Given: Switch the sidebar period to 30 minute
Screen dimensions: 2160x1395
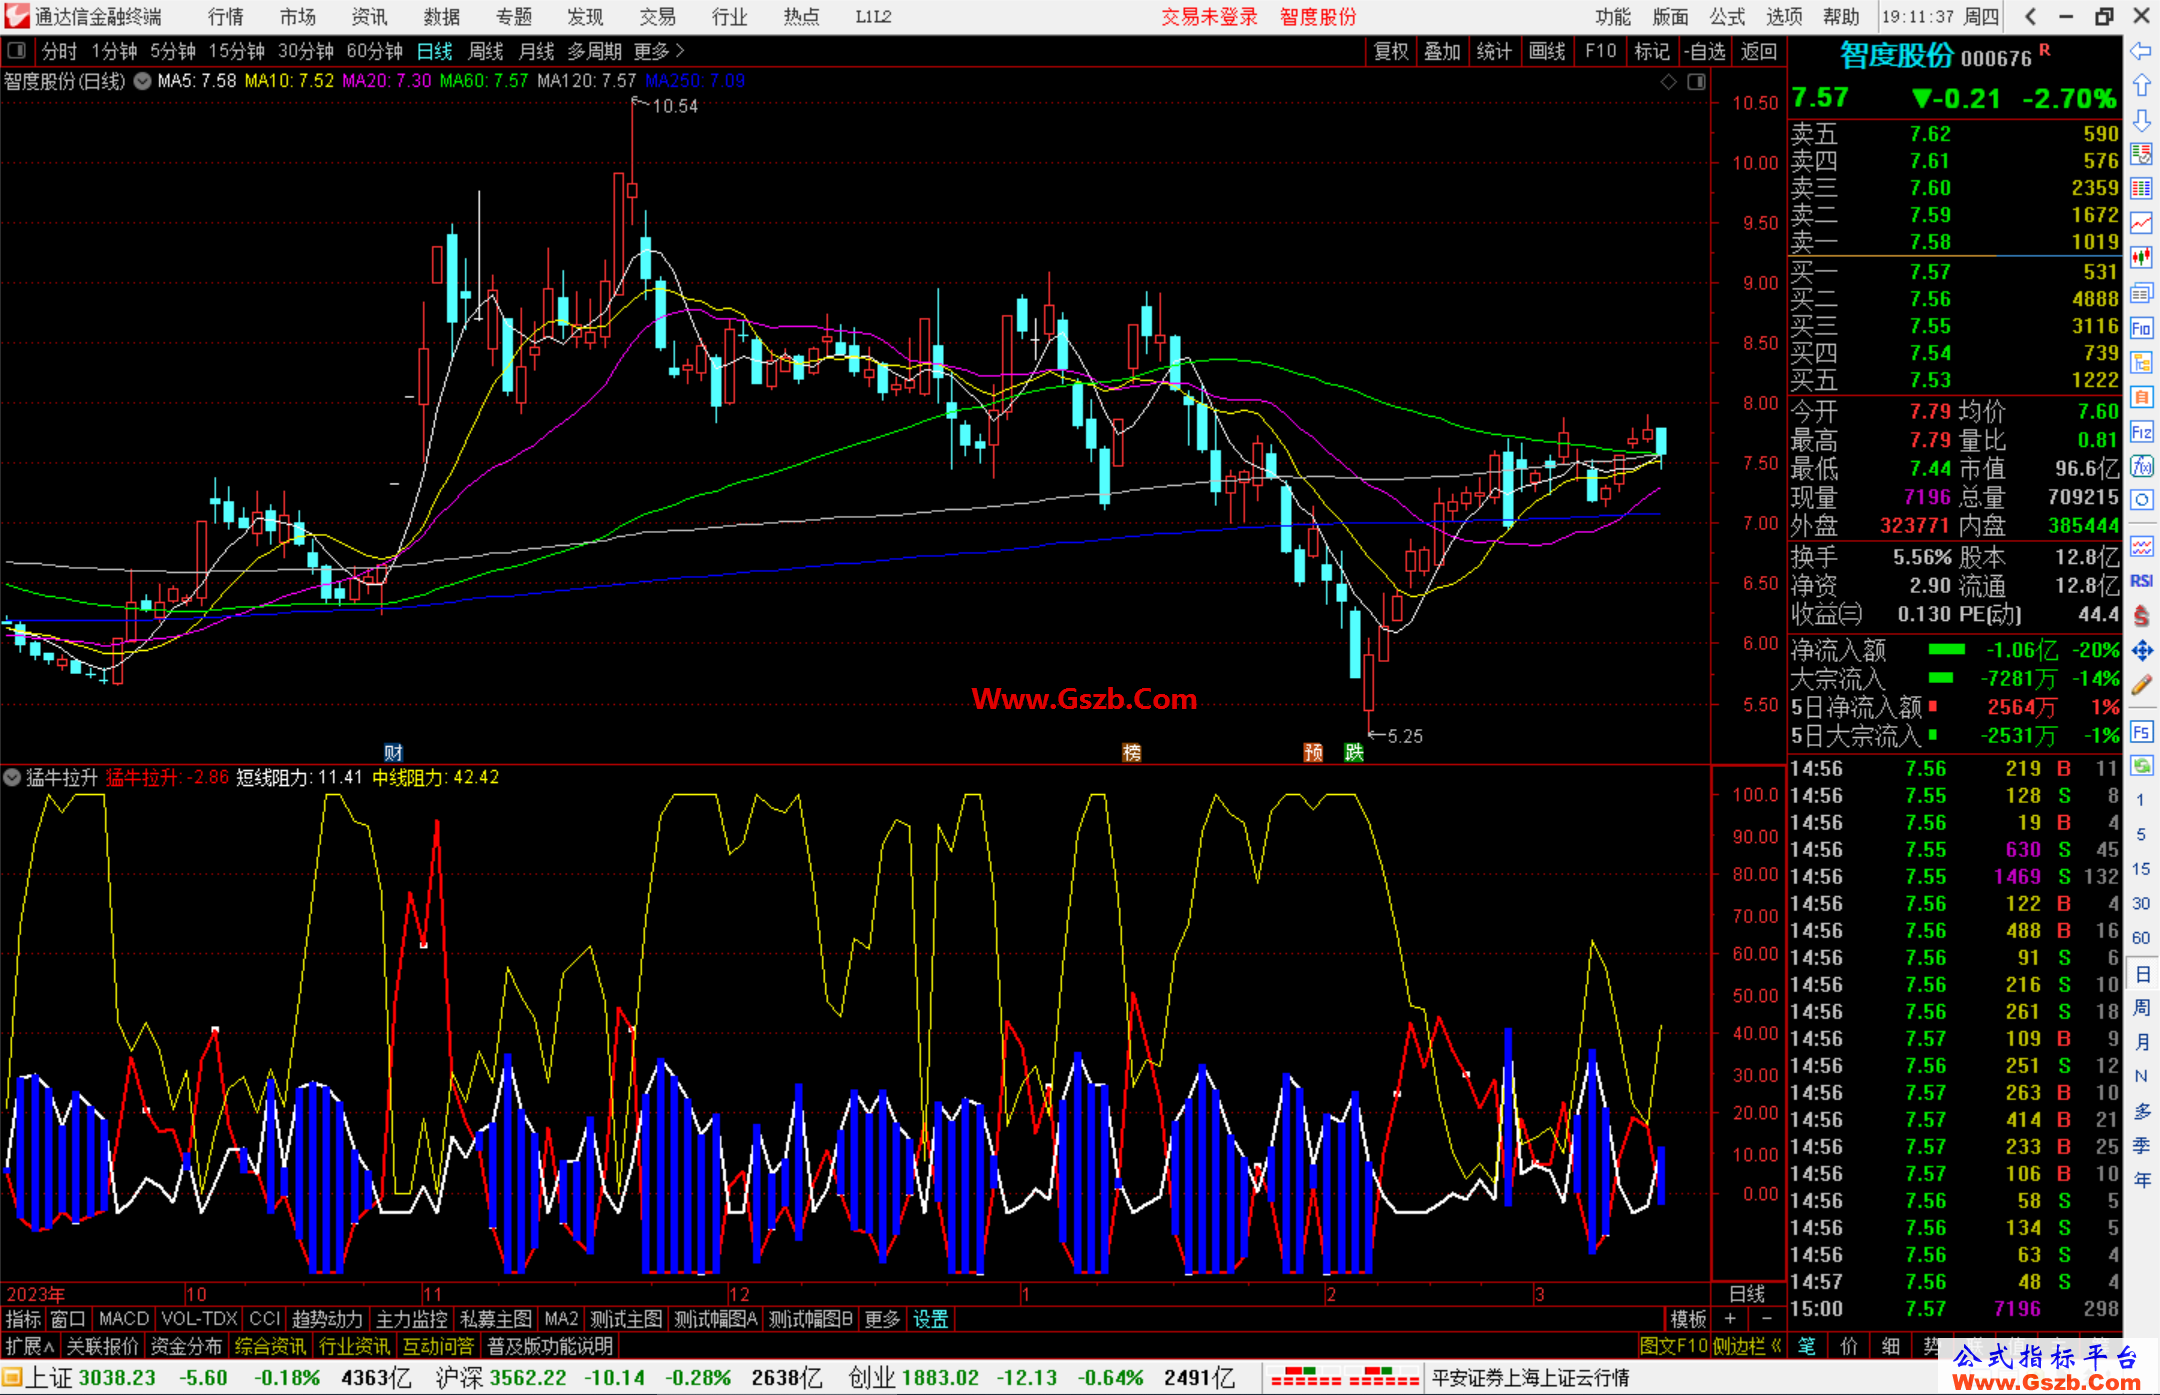Looking at the screenshot, I should click(x=2141, y=904).
